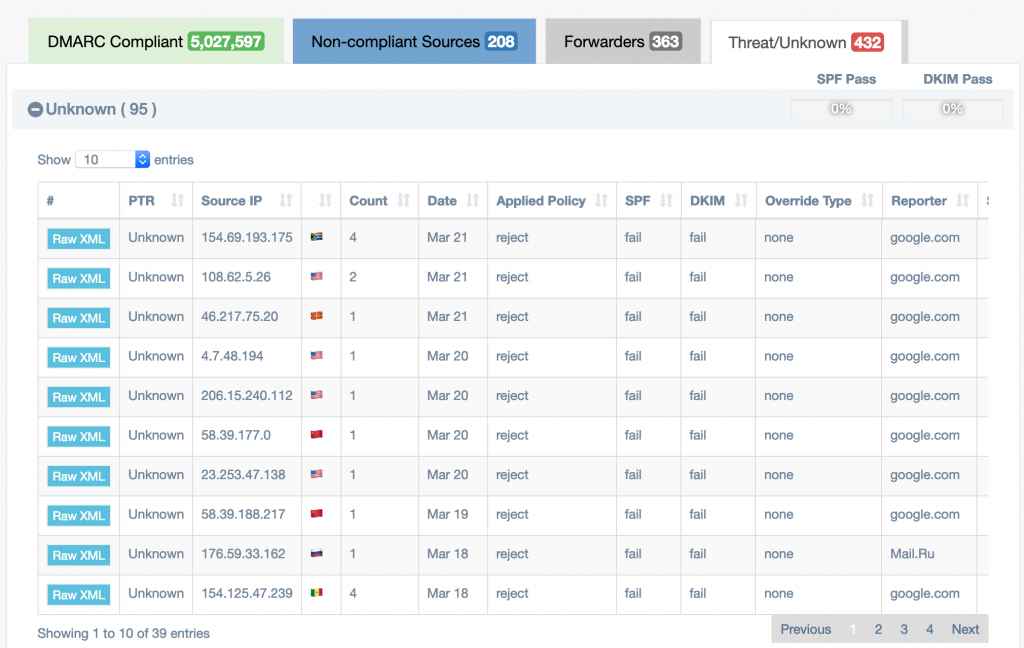The width and height of the screenshot is (1024, 648).
Task: Go to Next page of entries
Action: 965,629
